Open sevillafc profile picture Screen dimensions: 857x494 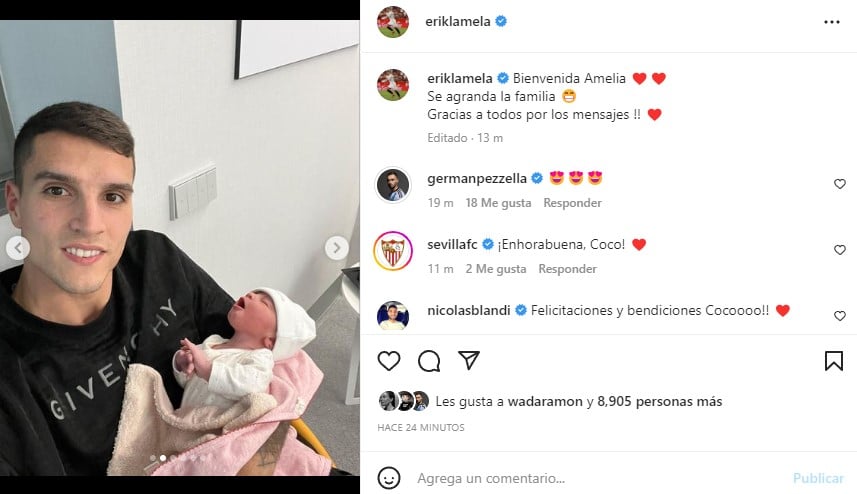pos(393,251)
